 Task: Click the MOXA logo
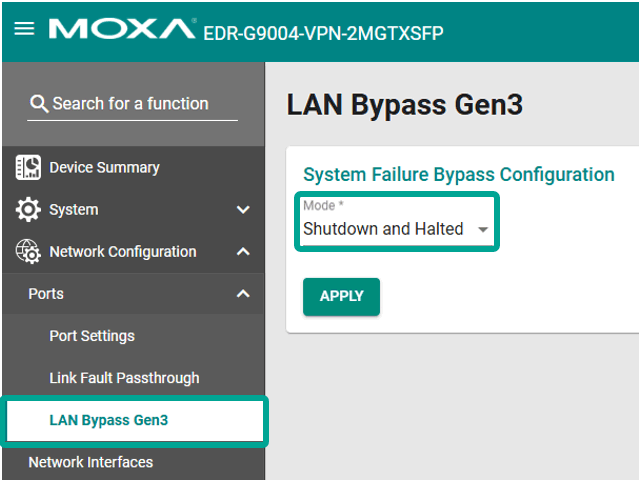pos(122,30)
